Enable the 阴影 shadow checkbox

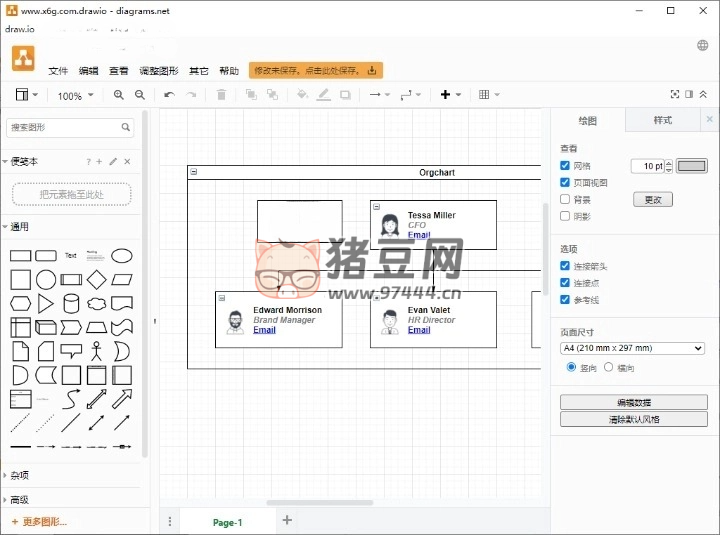pos(566,216)
